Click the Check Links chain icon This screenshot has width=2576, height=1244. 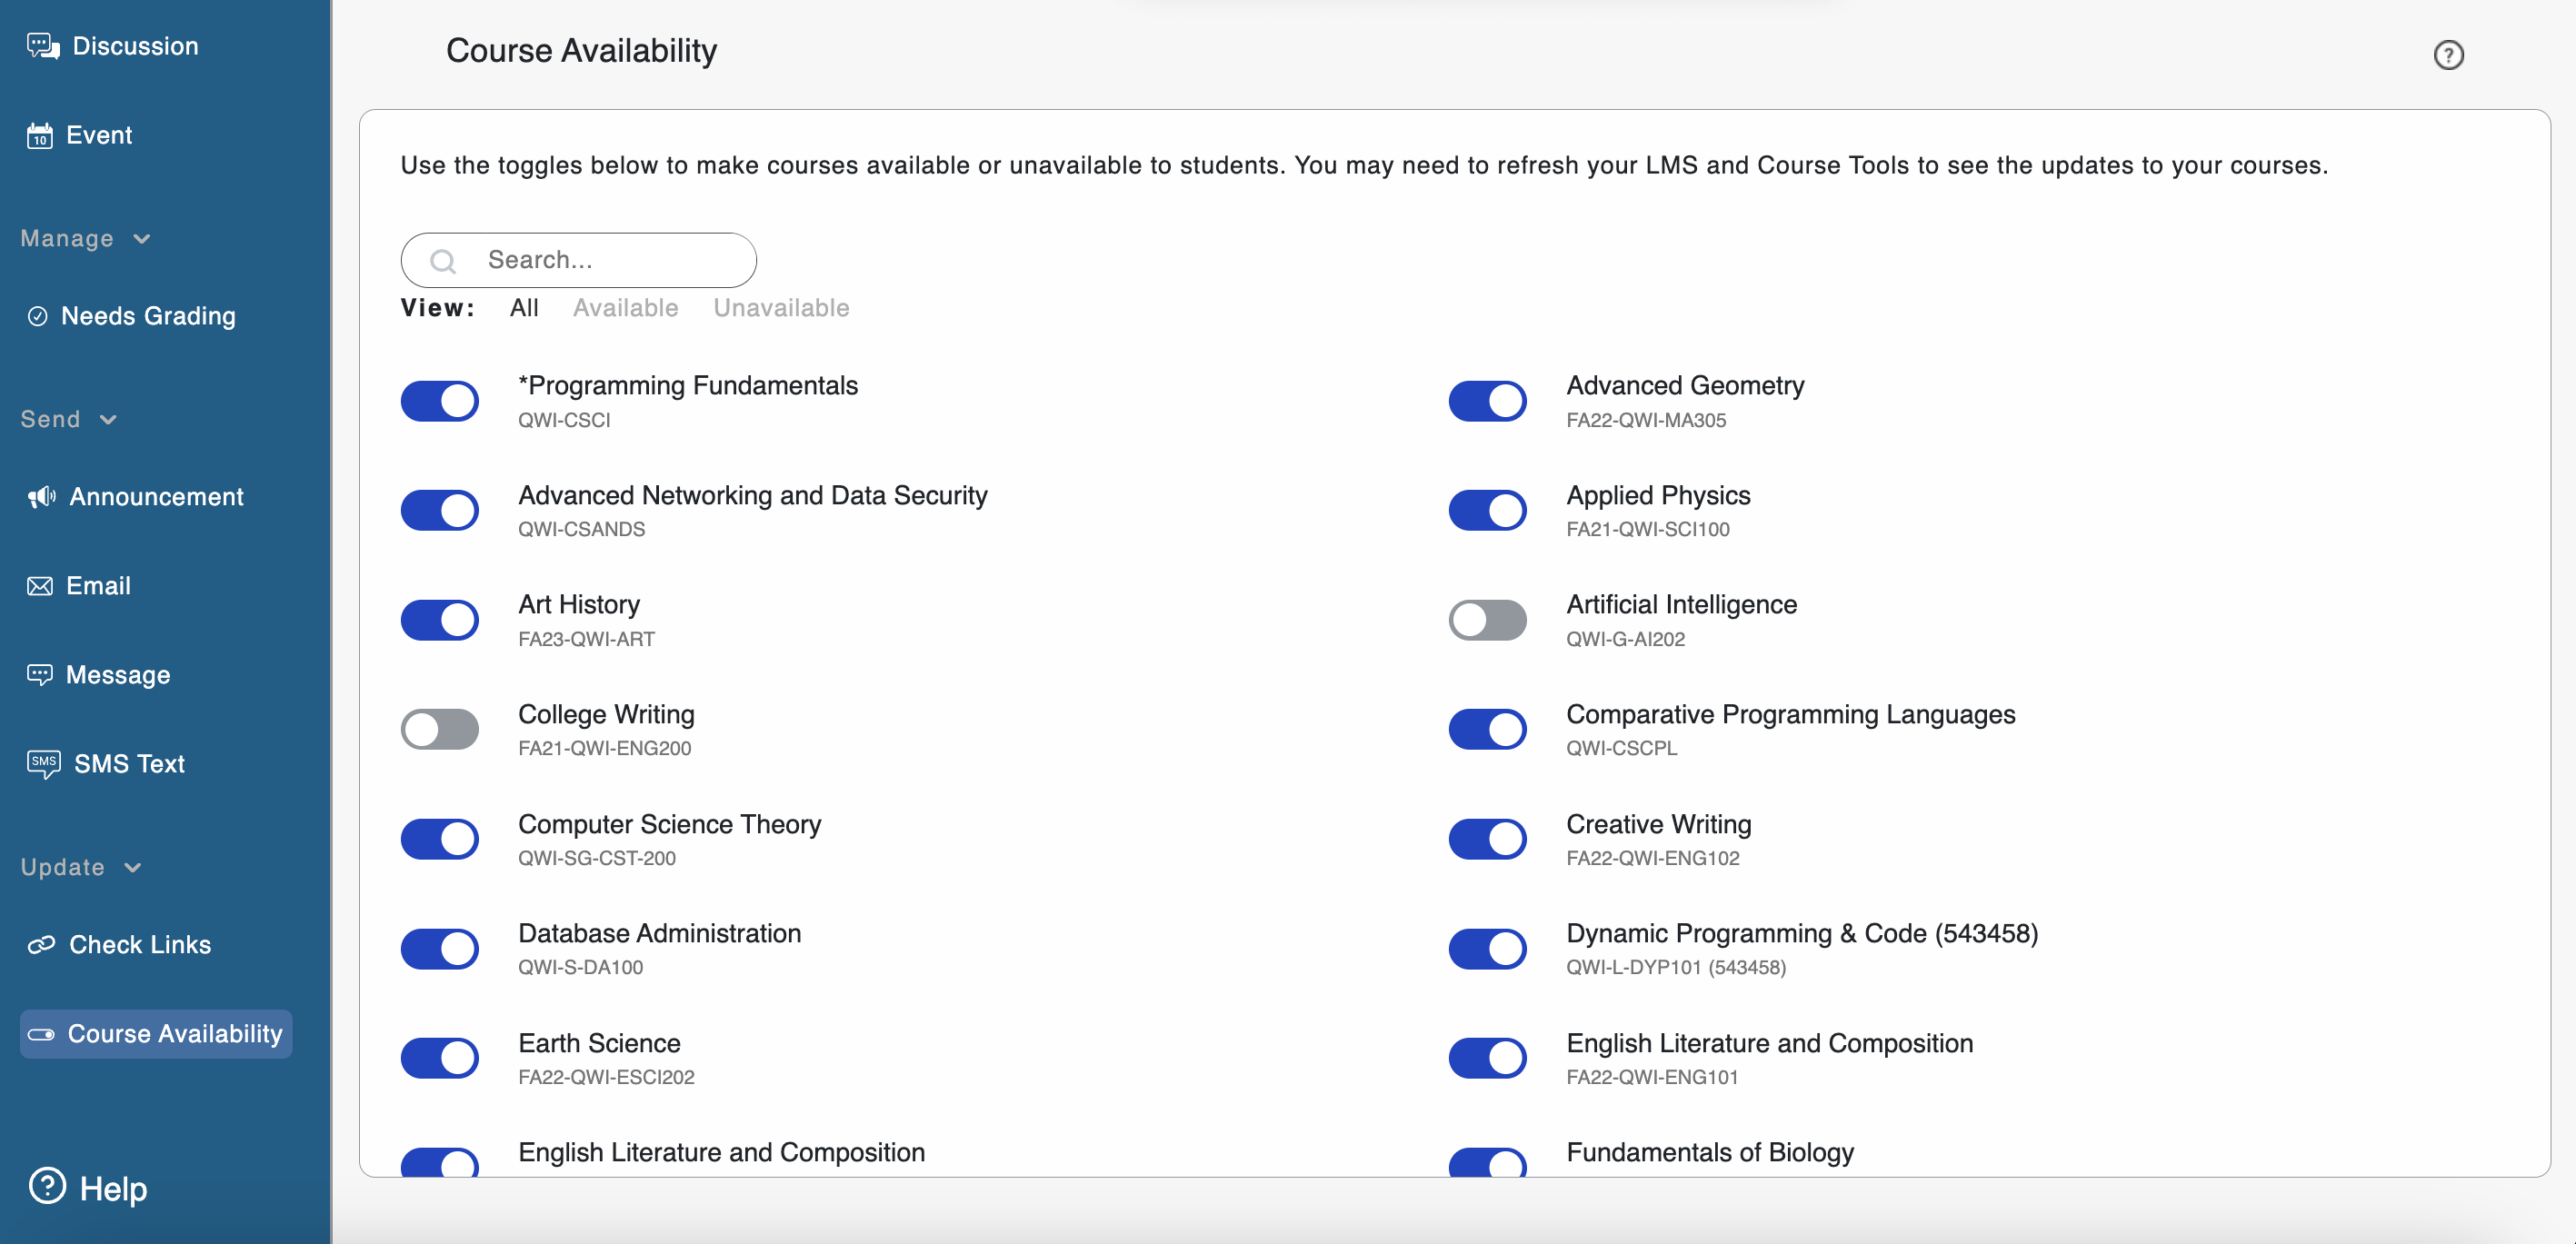pos(41,945)
